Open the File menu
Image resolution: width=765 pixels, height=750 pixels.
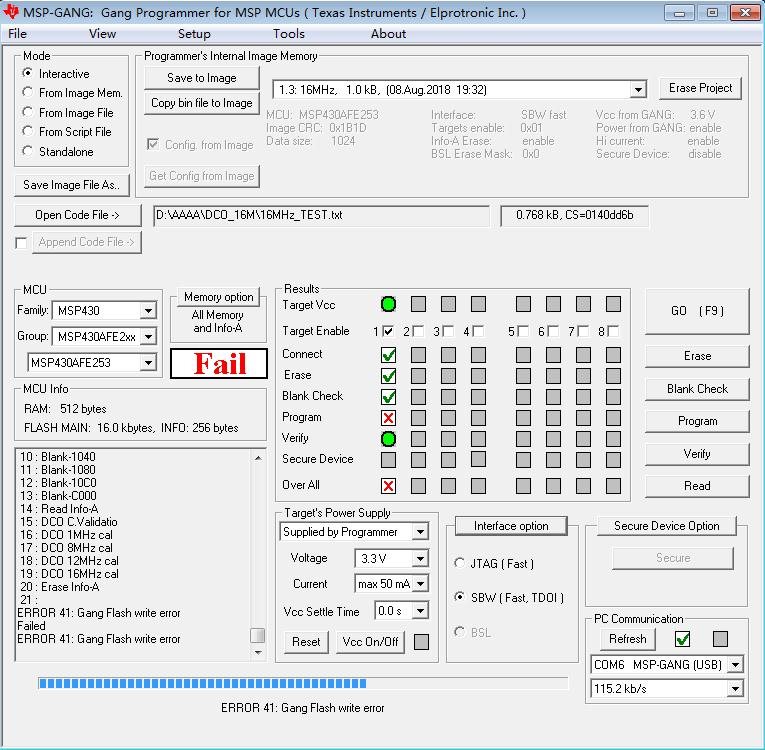click(17, 34)
